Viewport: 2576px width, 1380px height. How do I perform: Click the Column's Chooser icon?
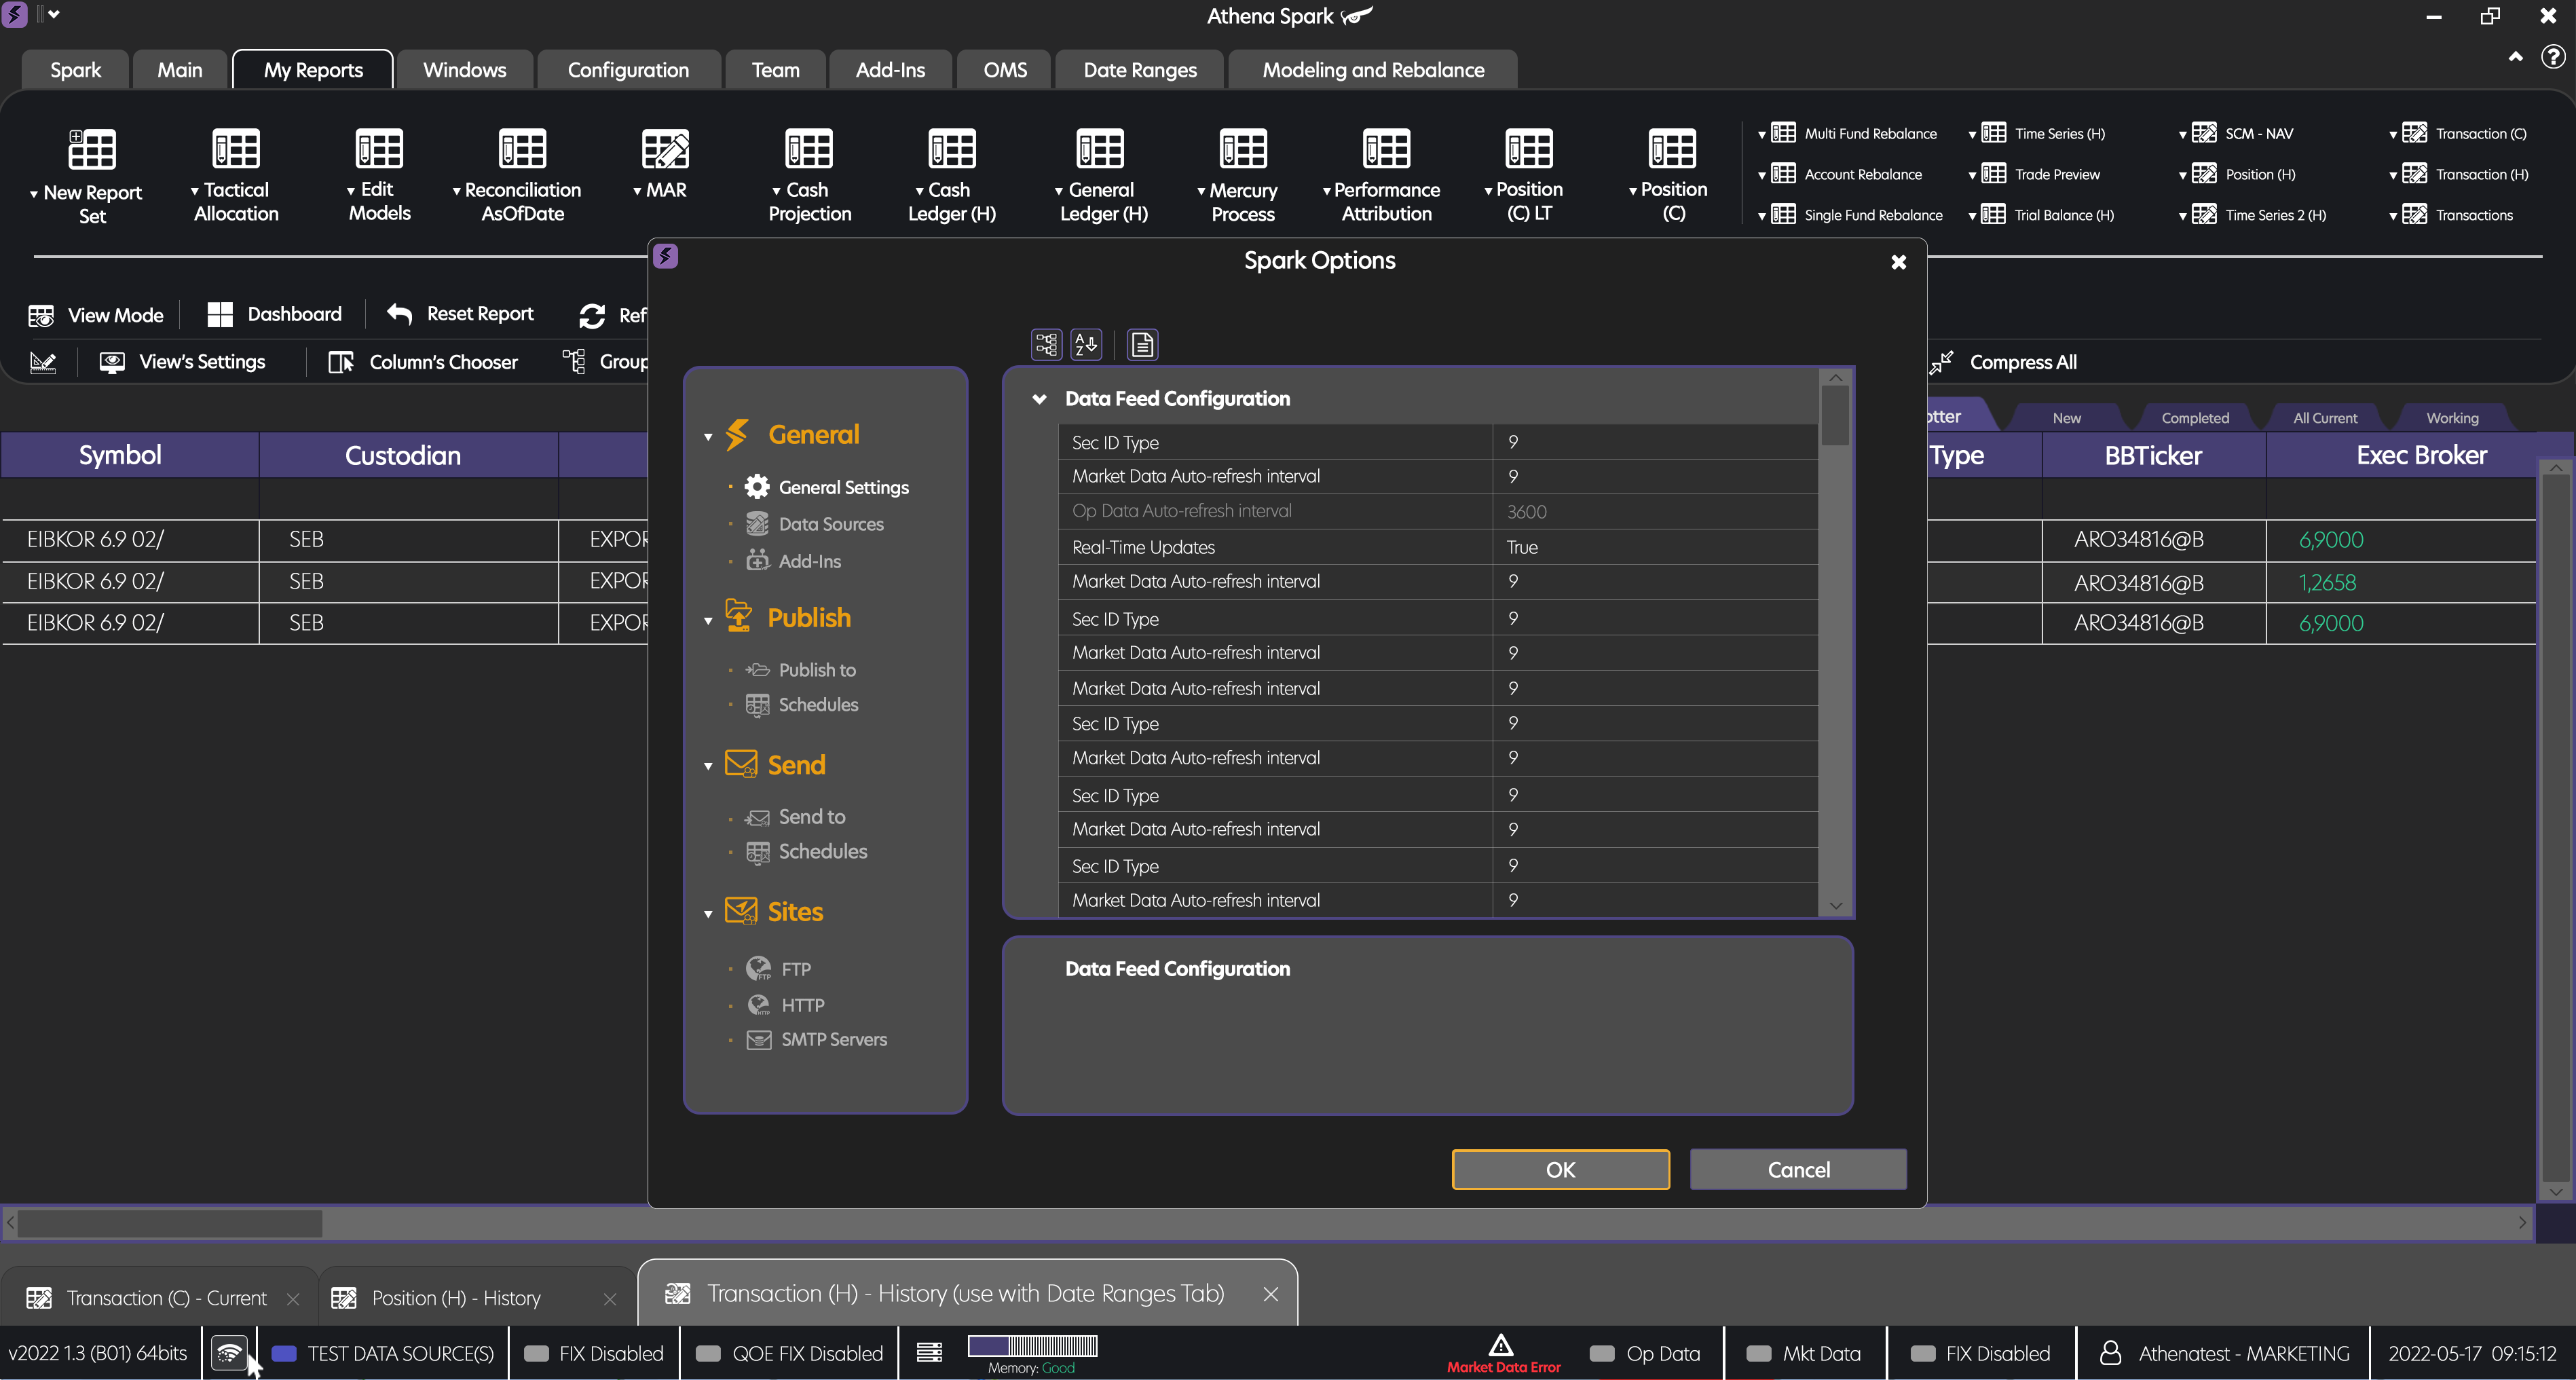pyautogui.click(x=340, y=362)
